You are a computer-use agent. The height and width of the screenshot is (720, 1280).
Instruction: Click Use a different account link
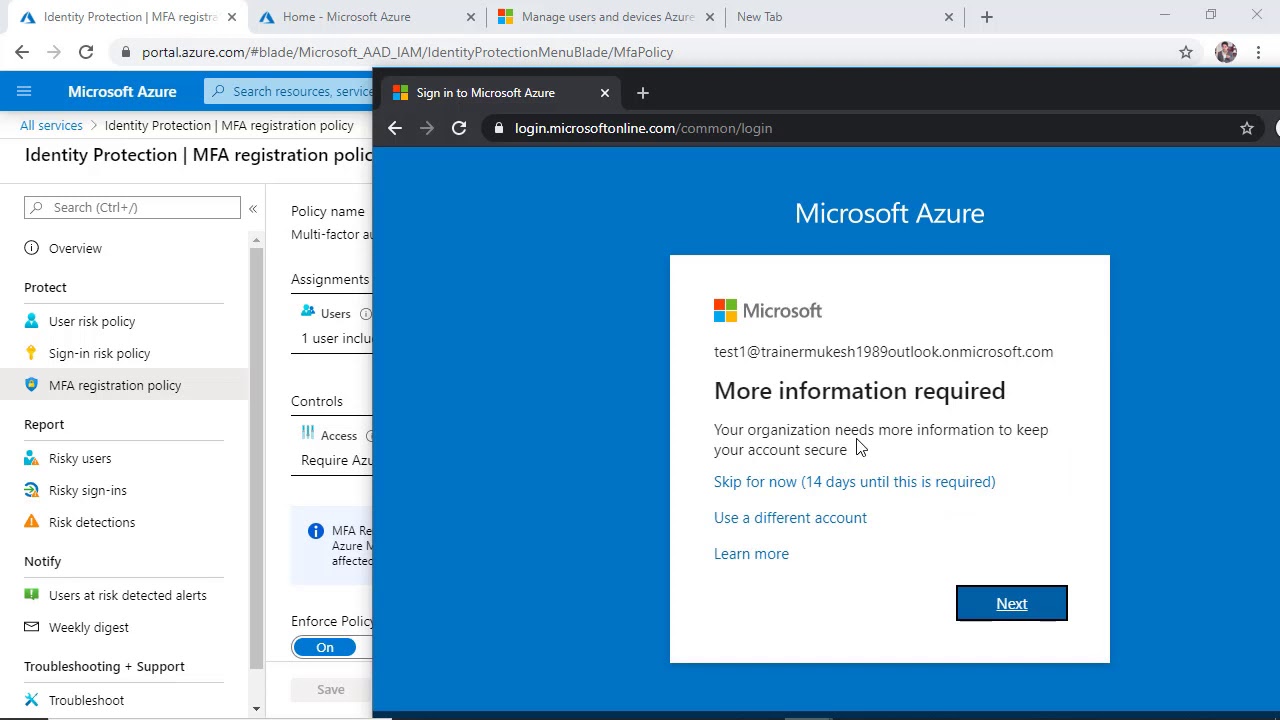[x=790, y=518]
